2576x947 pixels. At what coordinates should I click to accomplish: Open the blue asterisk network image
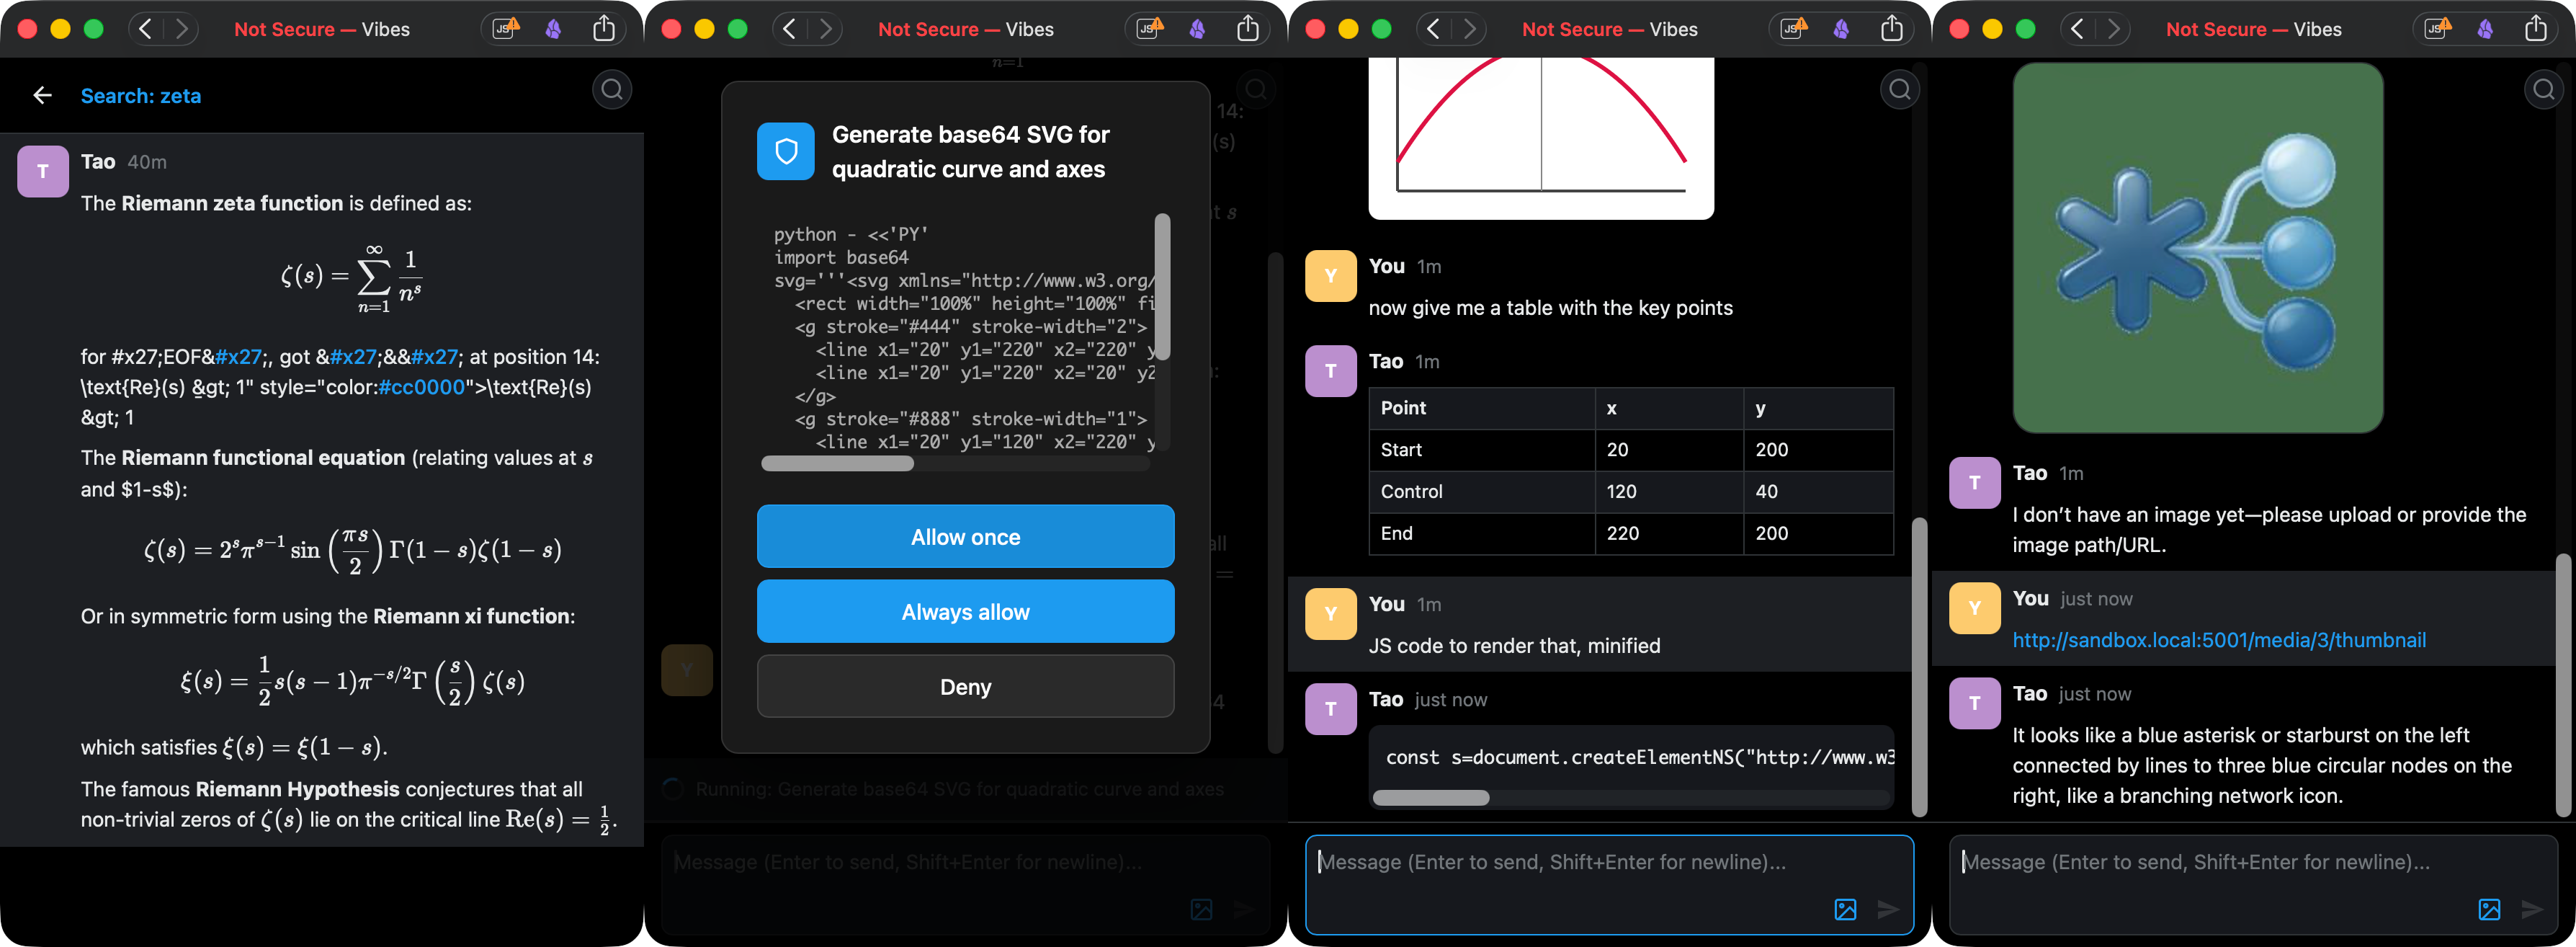[x=2197, y=247]
